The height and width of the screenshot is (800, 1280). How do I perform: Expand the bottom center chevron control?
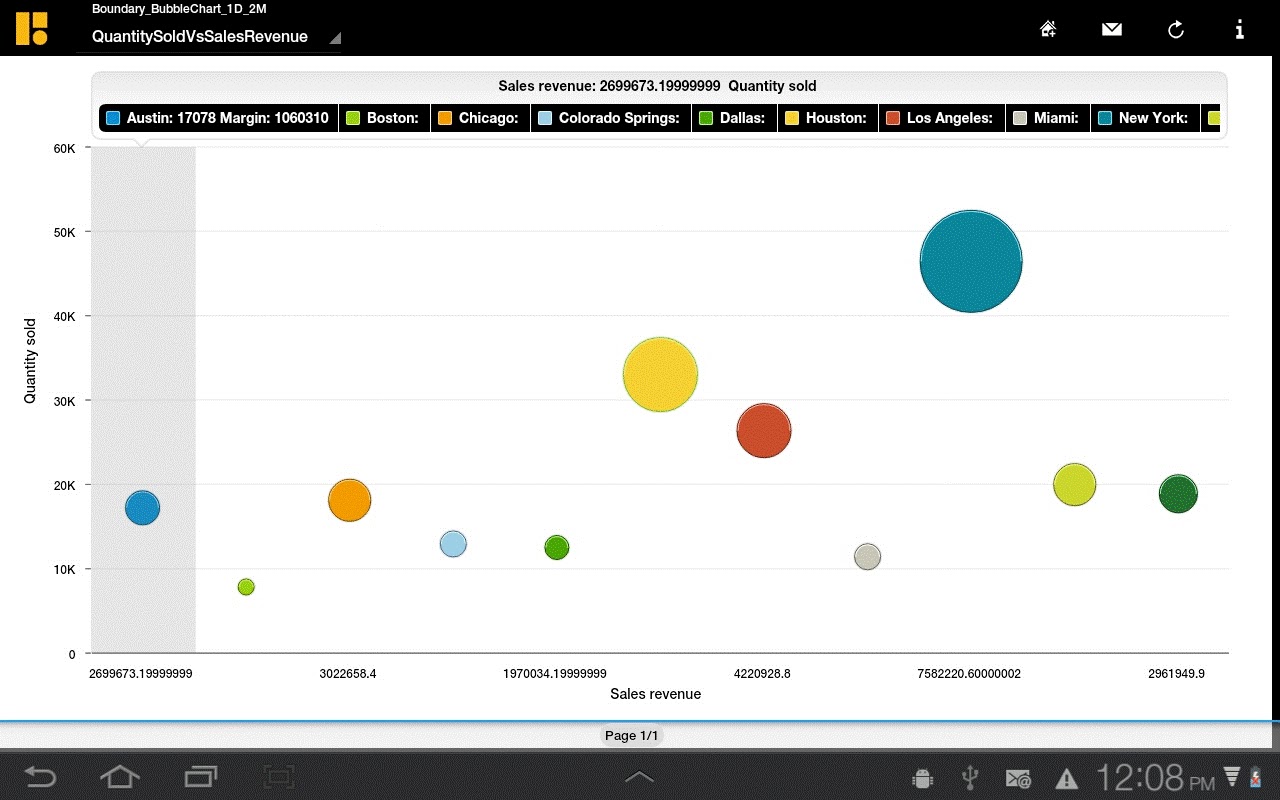[x=639, y=775]
